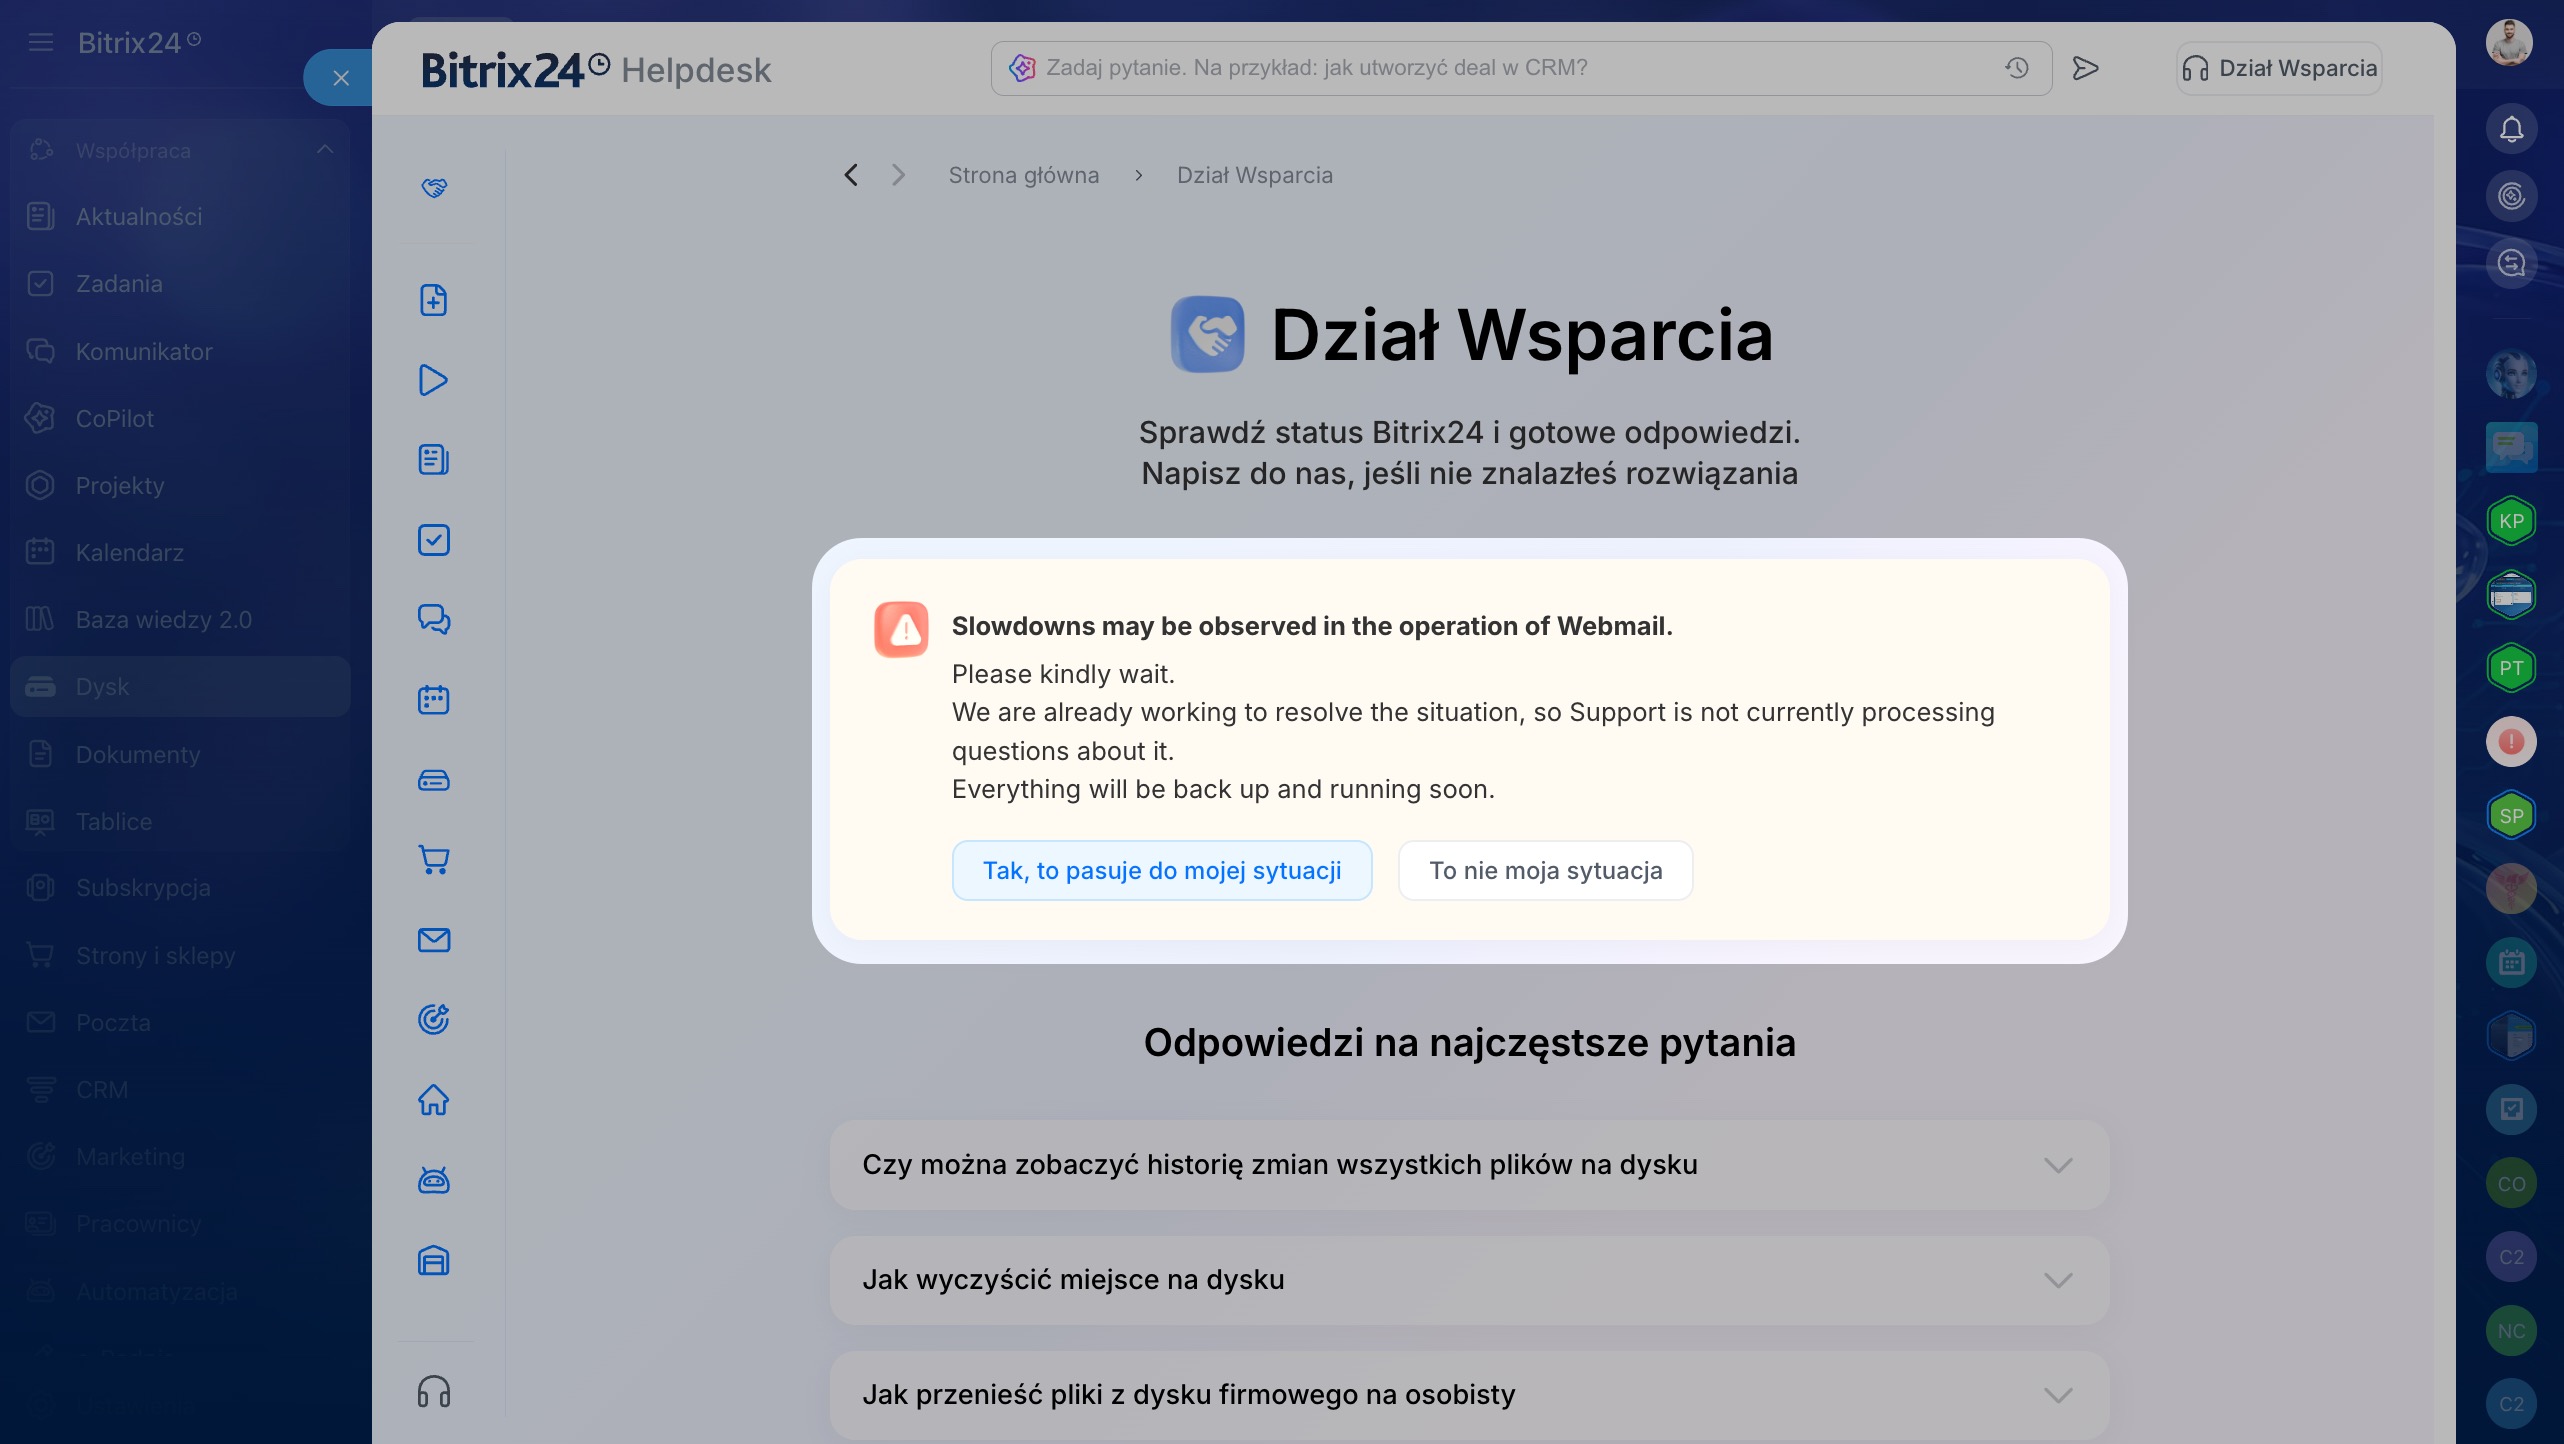Open search history clock icon
Screen dimensions: 2564x1444
(2016, 68)
